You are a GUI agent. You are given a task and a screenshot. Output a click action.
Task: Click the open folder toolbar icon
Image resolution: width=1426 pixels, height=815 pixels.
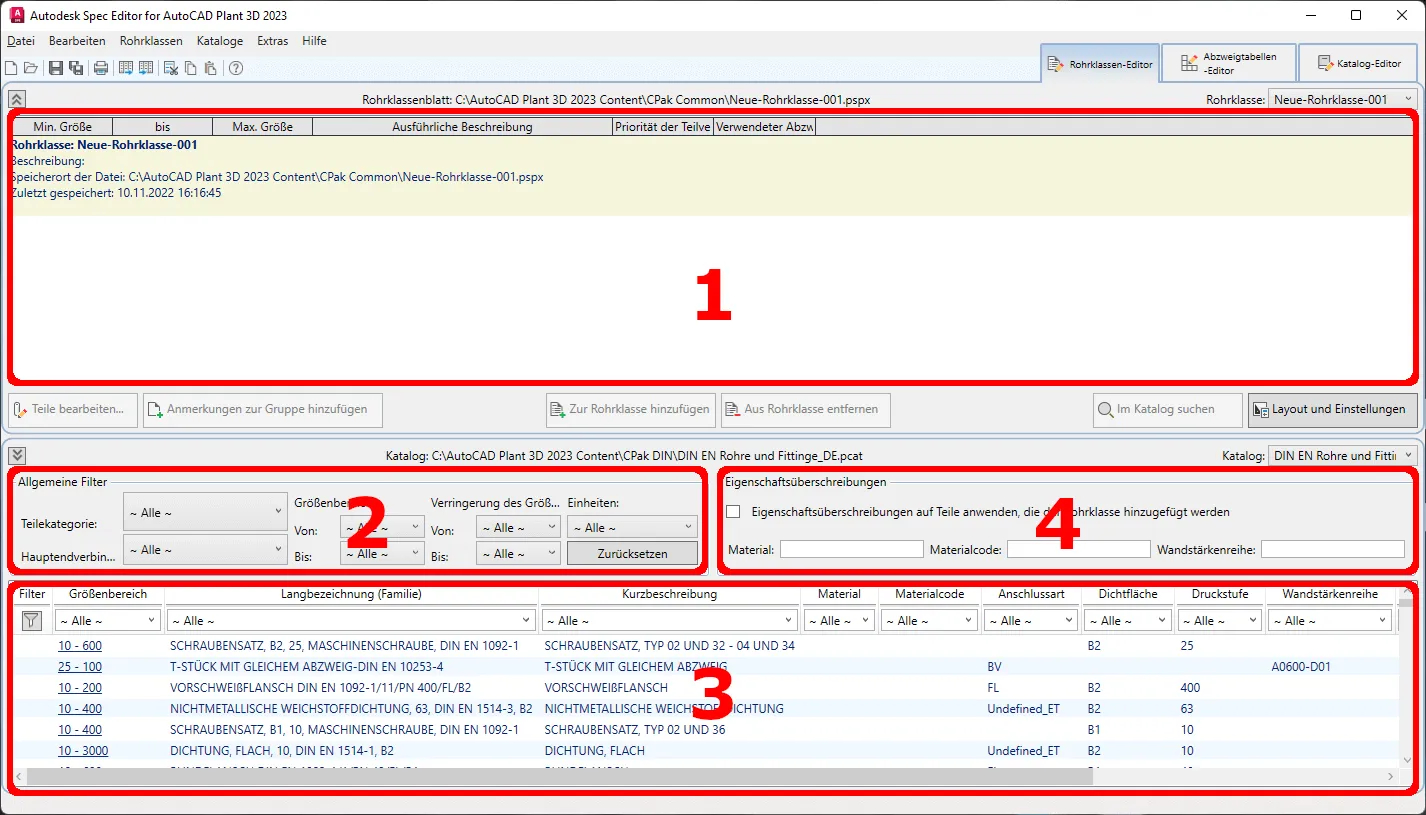tap(31, 68)
